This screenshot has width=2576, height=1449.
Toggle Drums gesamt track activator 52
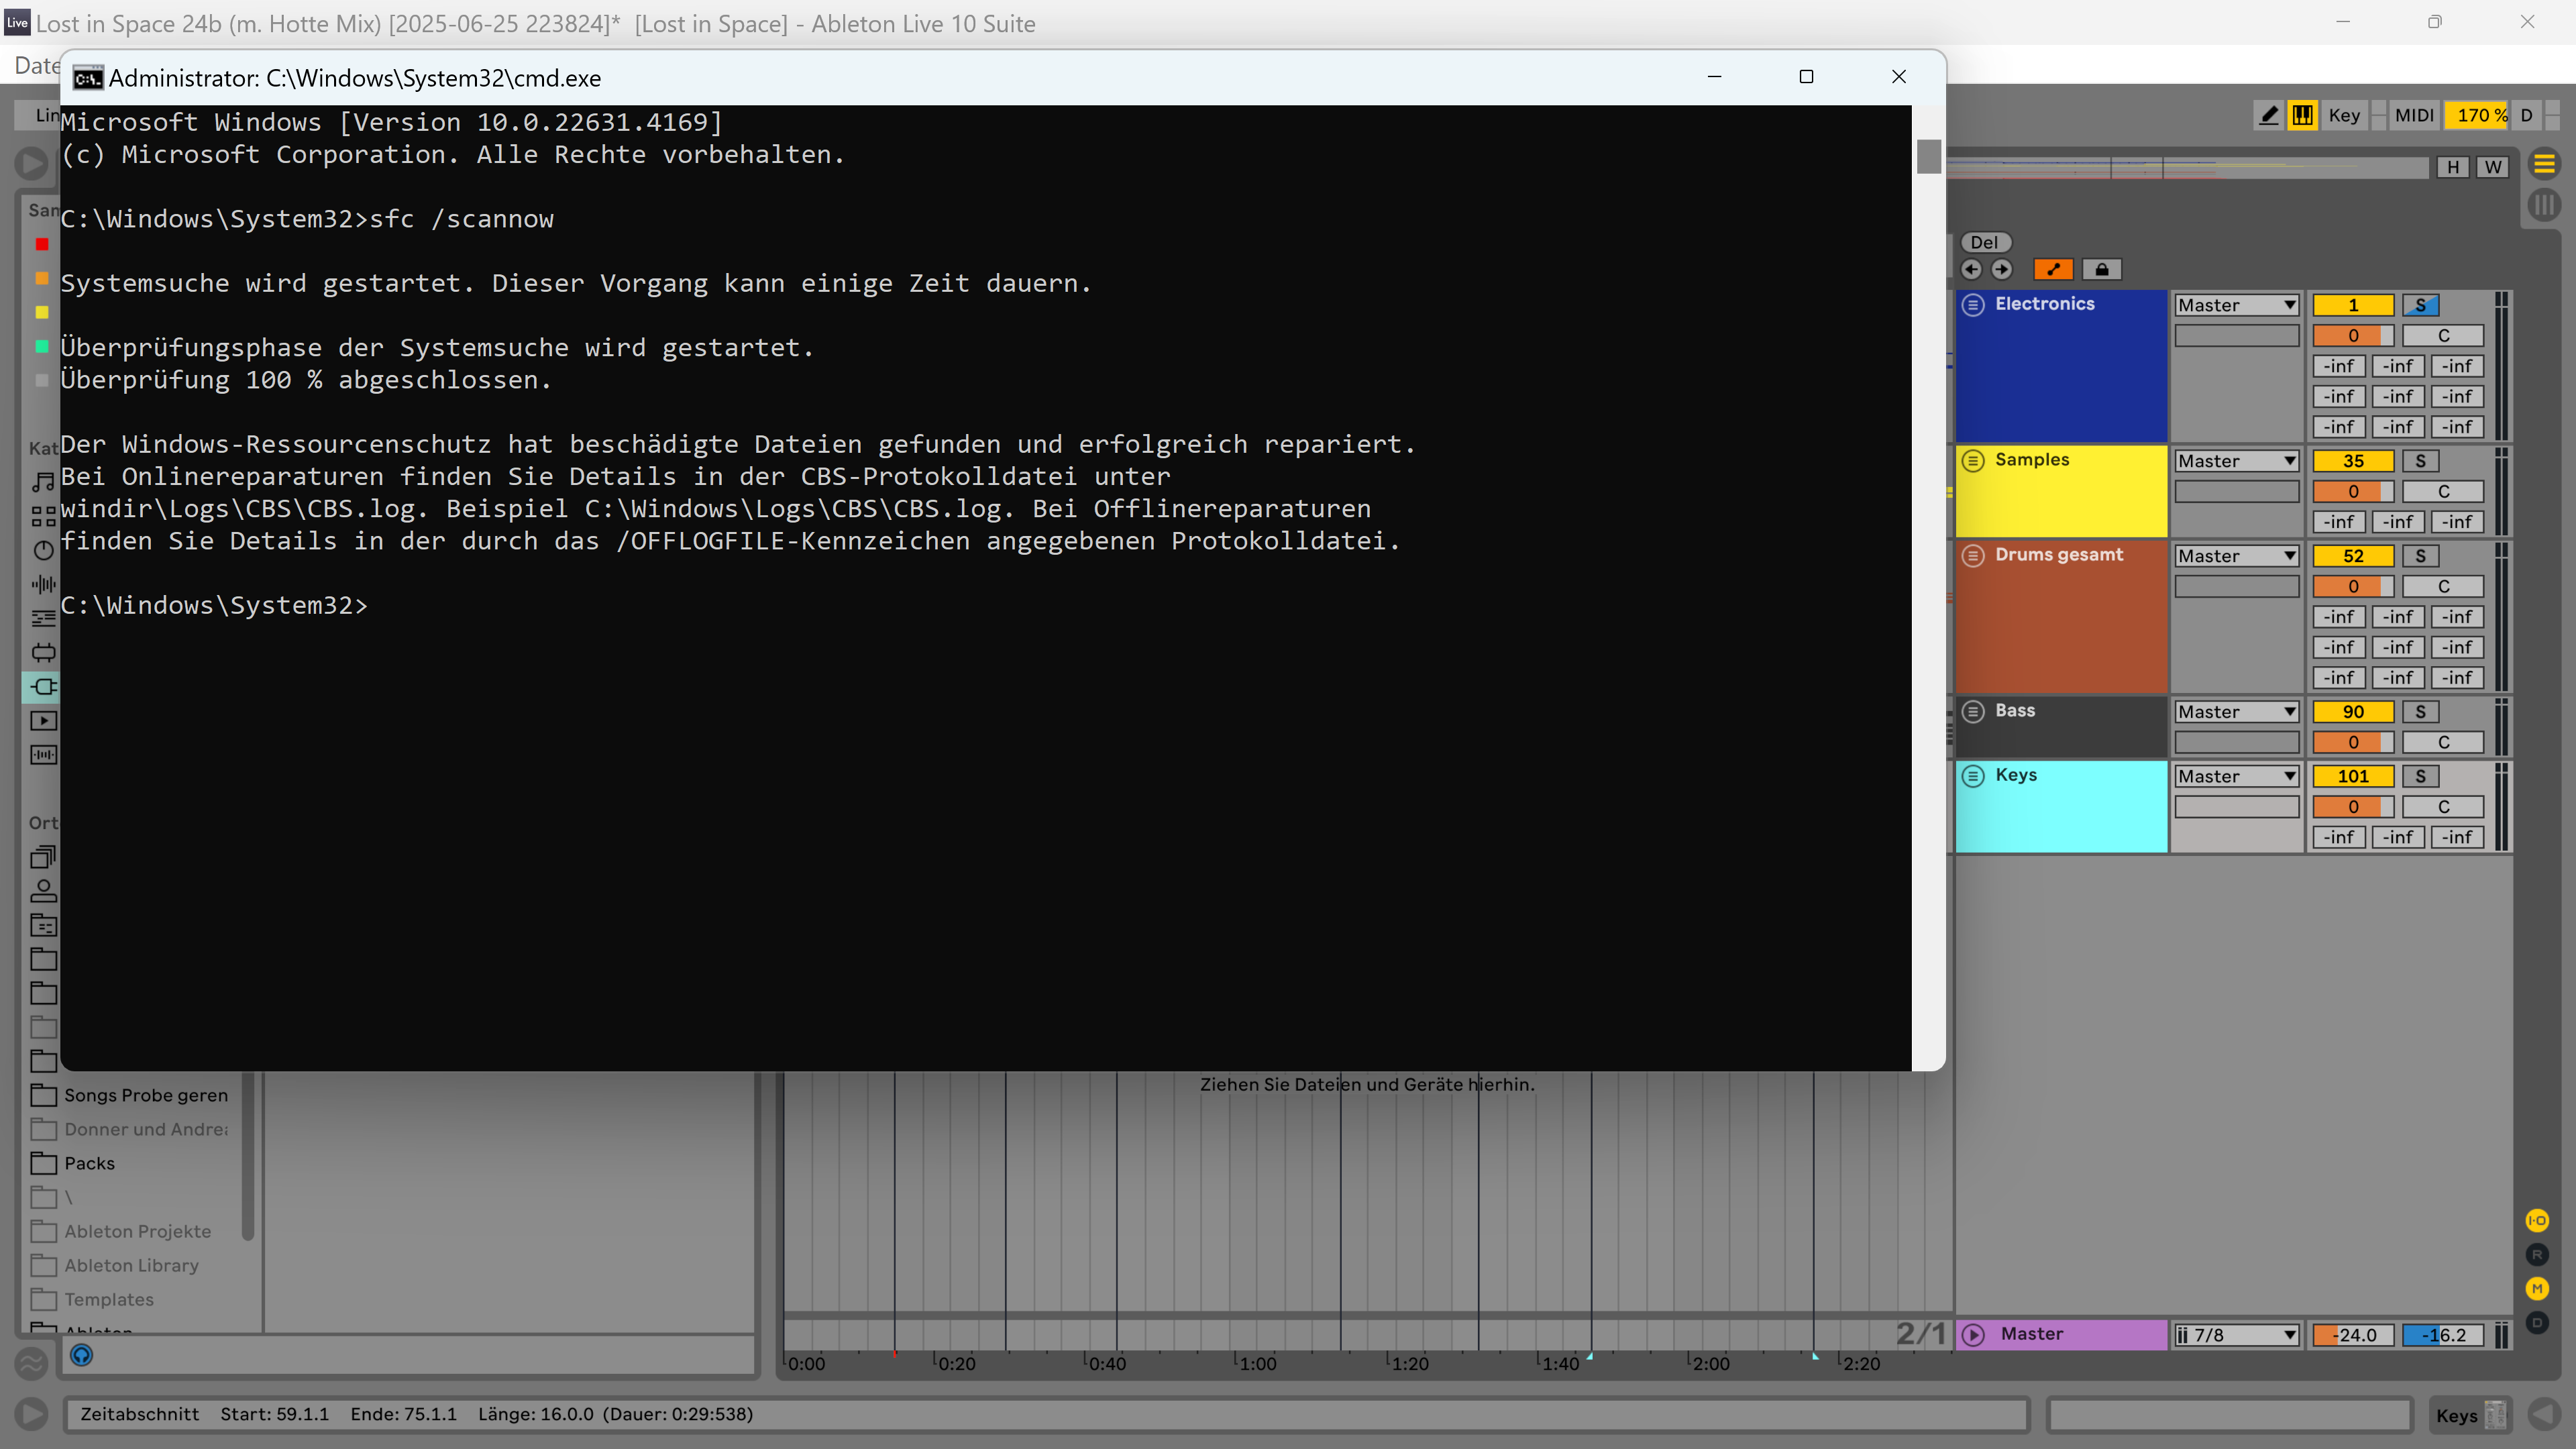tap(2353, 556)
